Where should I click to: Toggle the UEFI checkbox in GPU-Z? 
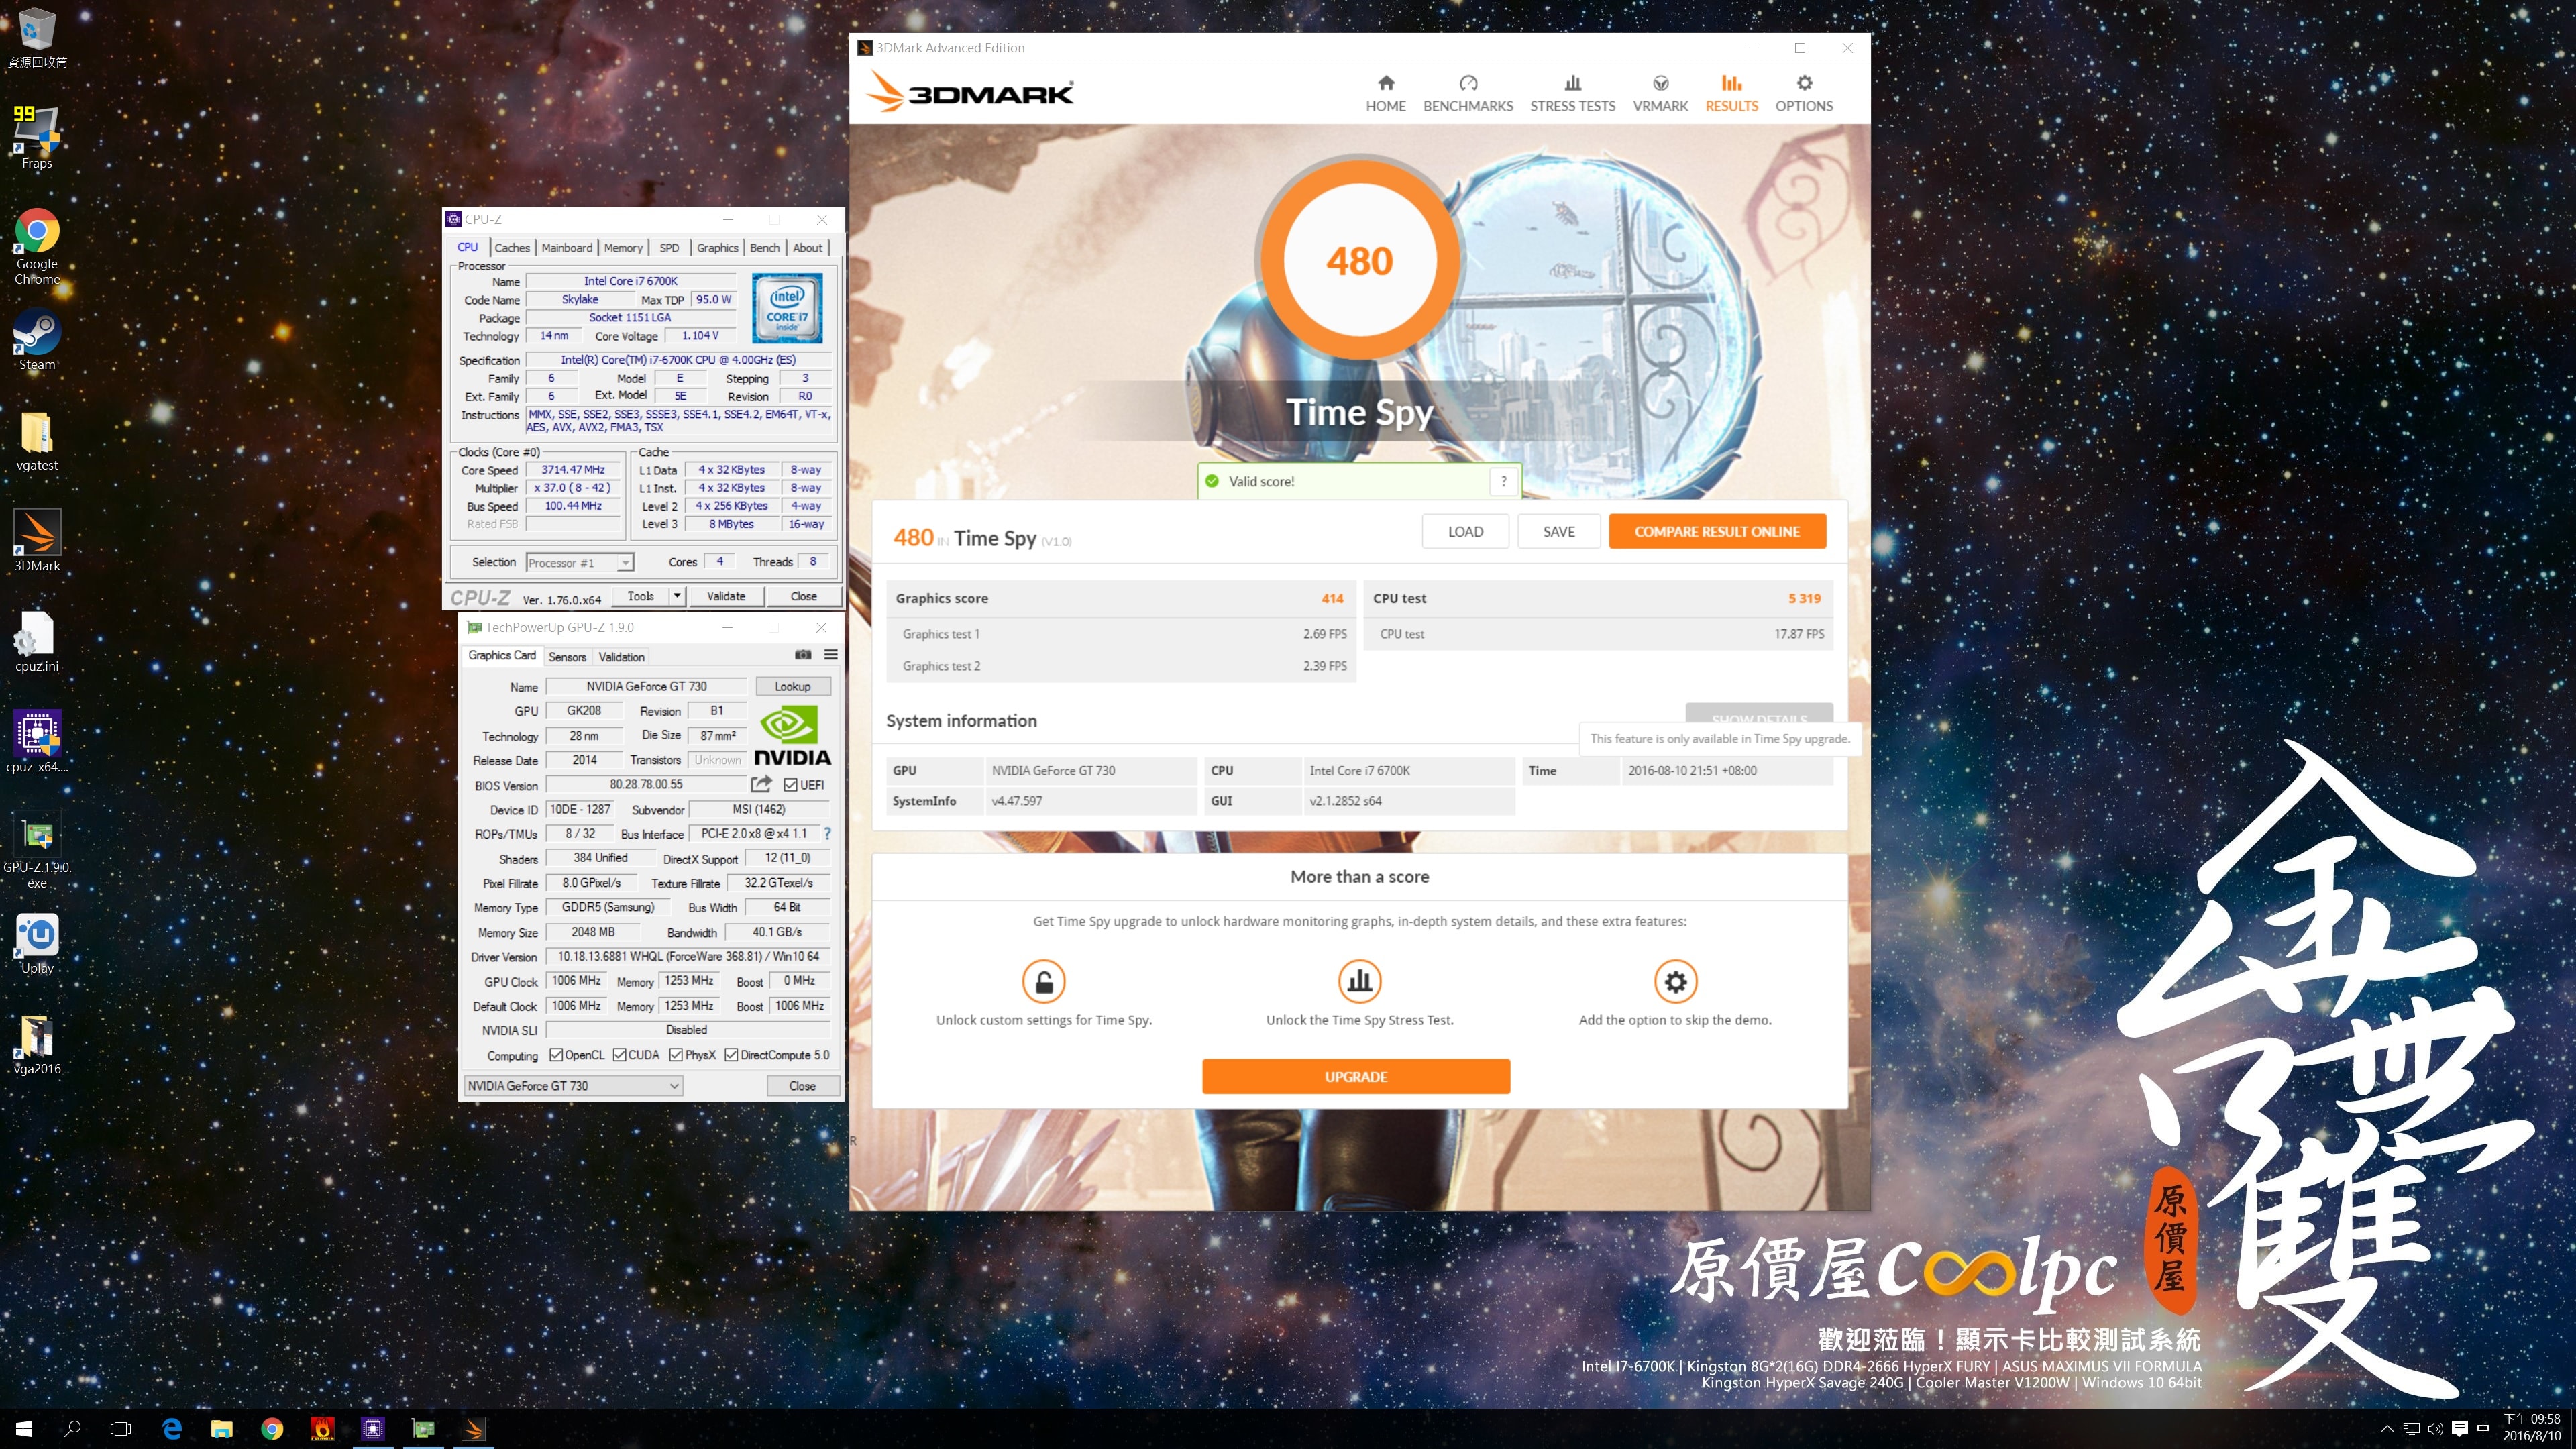pyautogui.click(x=790, y=785)
